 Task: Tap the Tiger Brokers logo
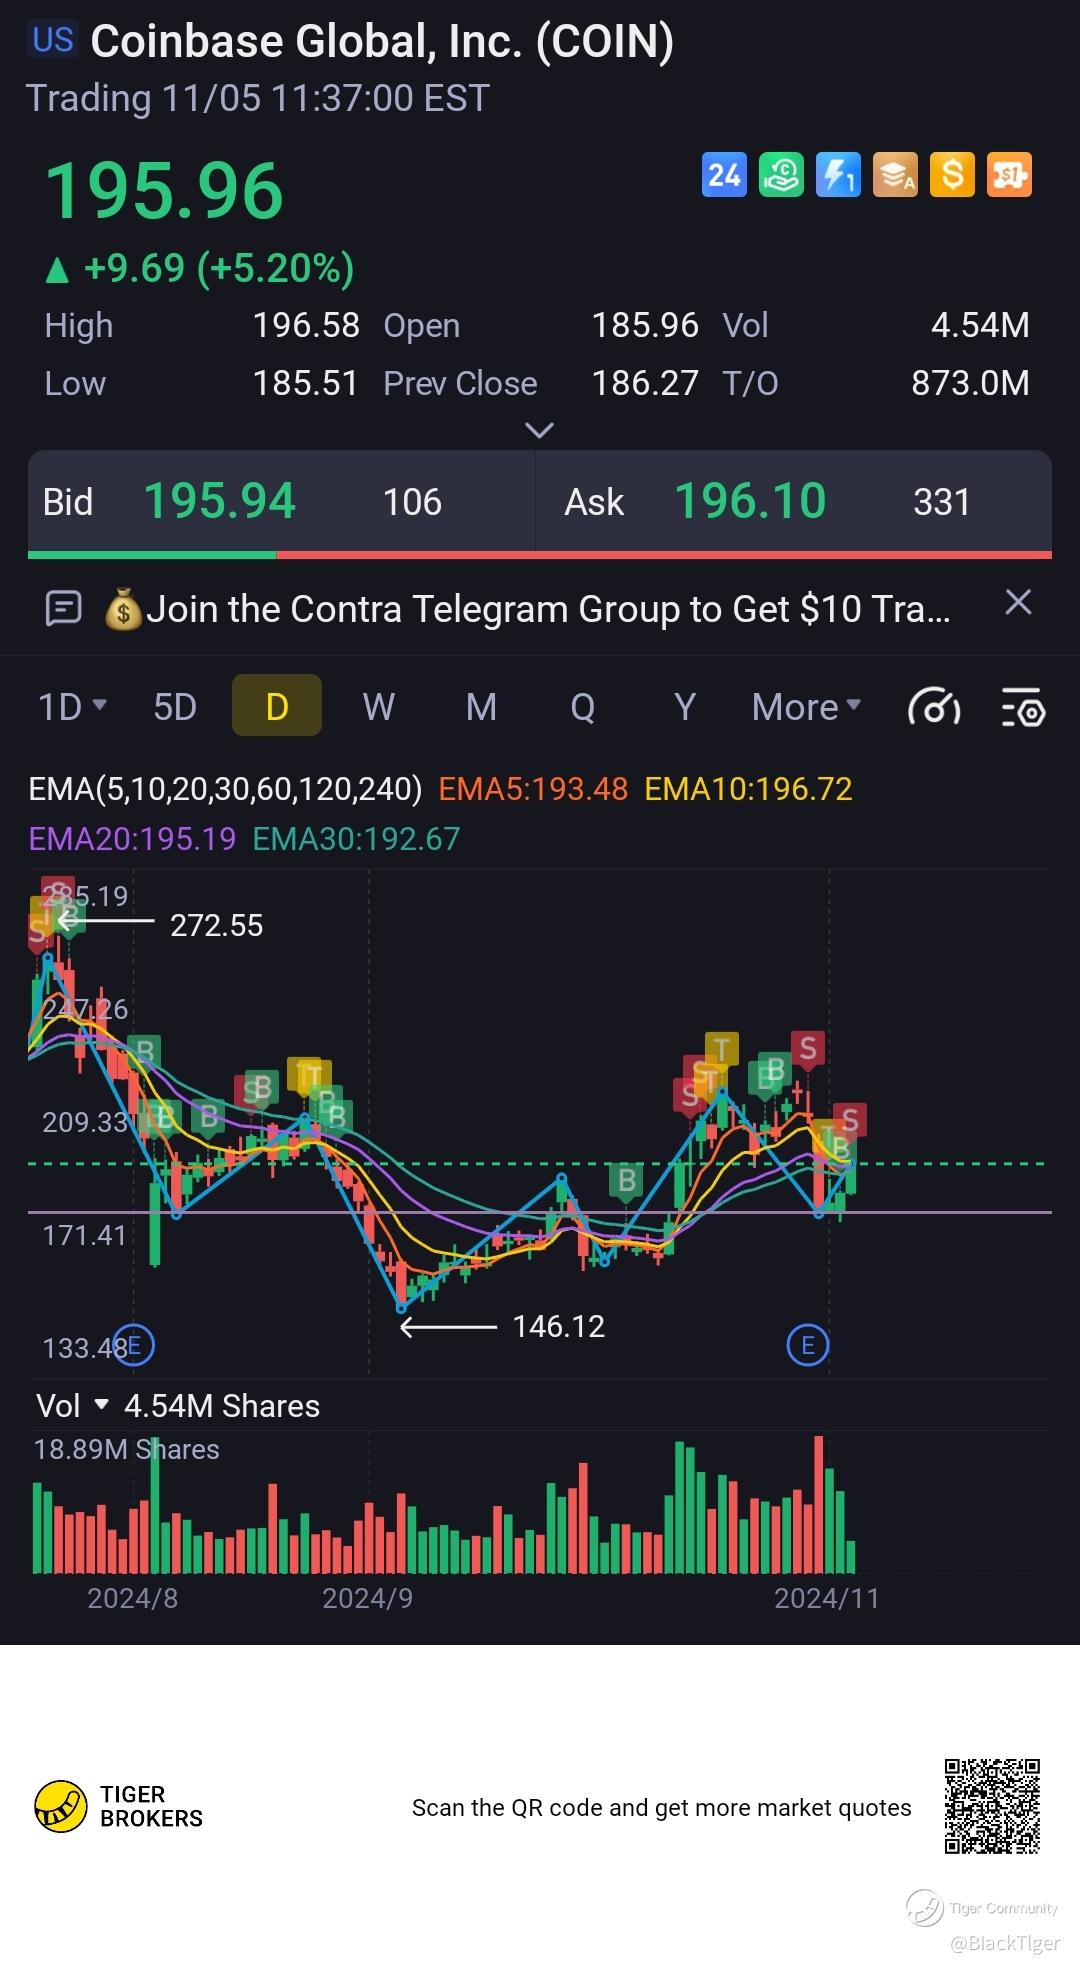(118, 1806)
